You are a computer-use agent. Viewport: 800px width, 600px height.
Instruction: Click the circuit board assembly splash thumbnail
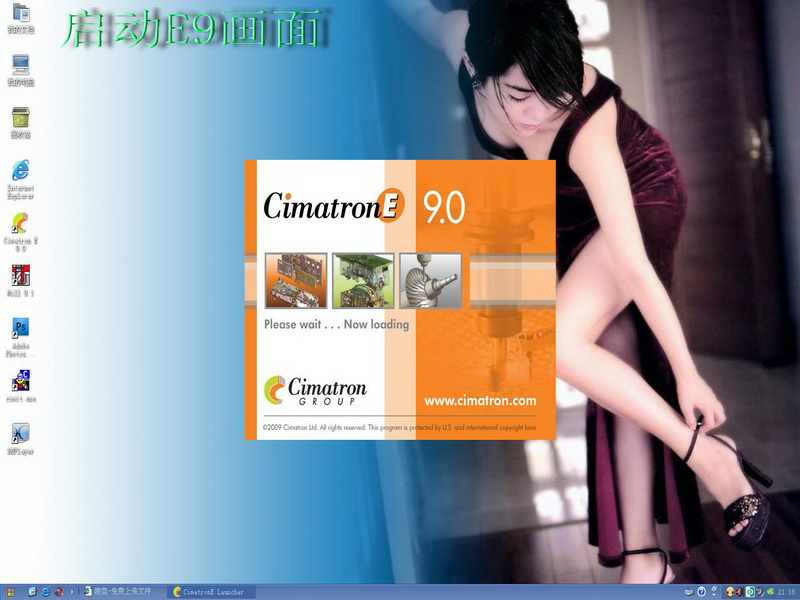[296, 281]
